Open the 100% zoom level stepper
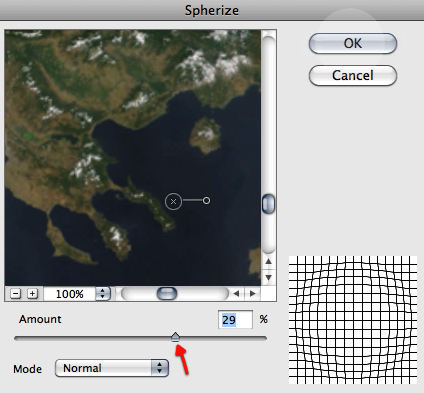Image resolution: width=424 pixels, height=393 pixels. pos(103,294)
